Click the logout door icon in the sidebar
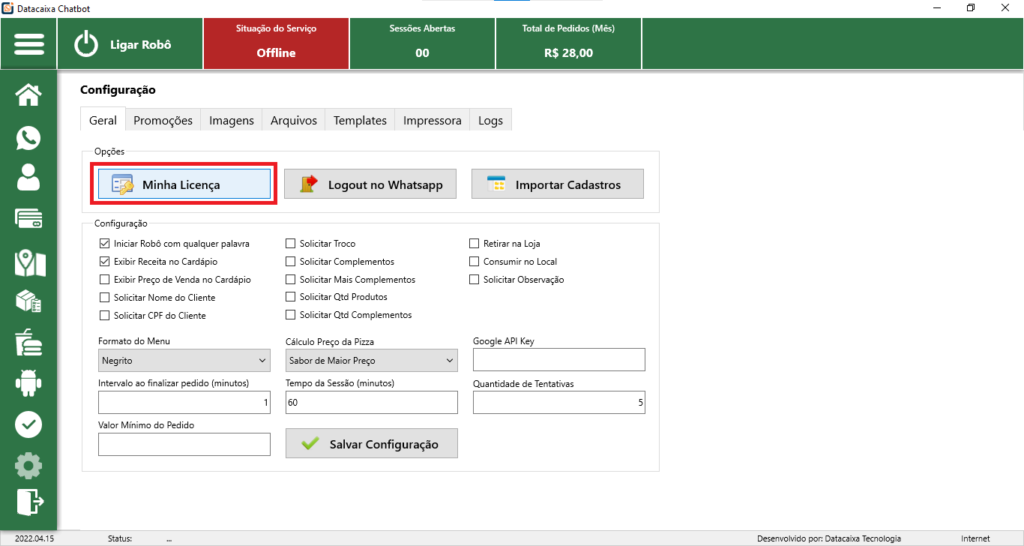The width and height of the screenshot is (1024, 546). tap(29, 501)
